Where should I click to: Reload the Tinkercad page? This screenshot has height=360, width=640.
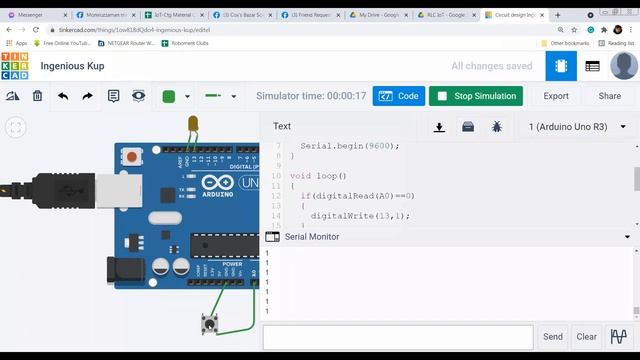(x=36, y=30)
